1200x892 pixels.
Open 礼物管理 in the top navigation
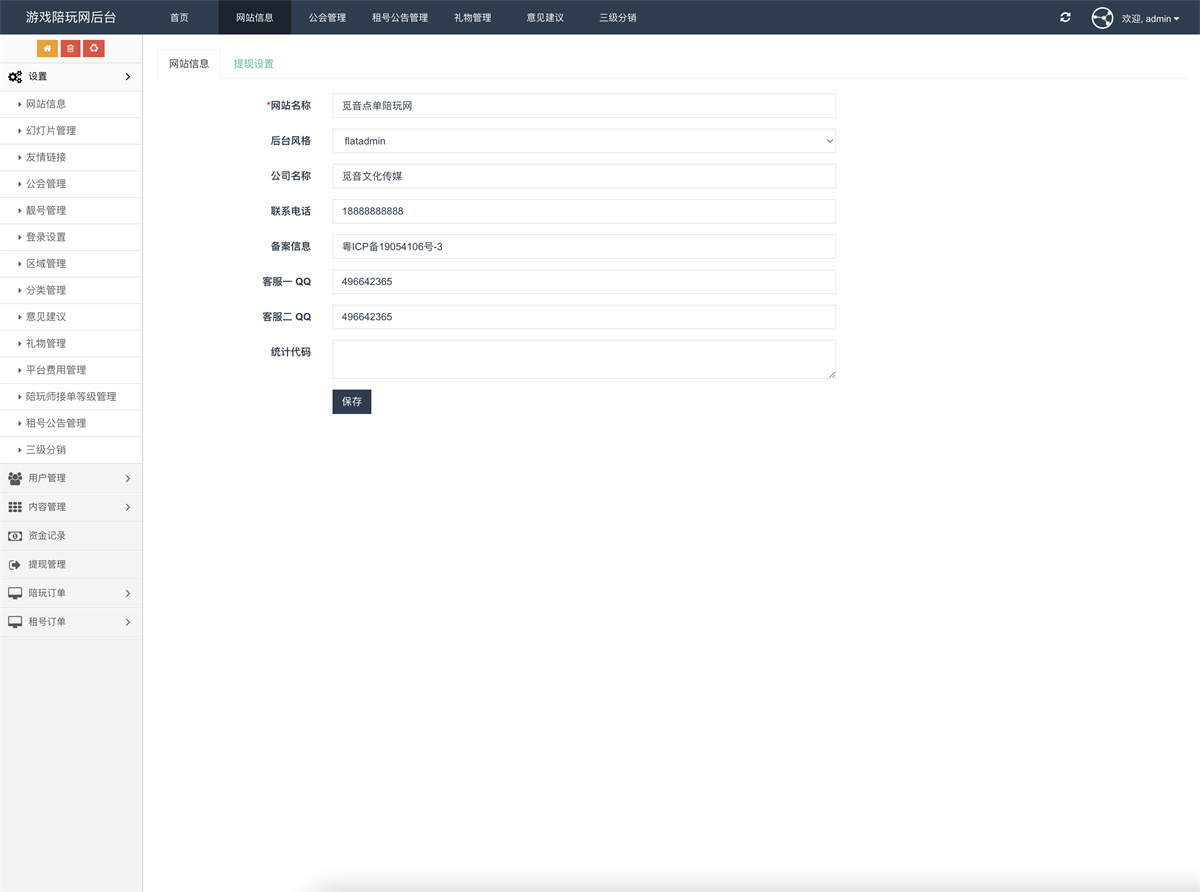click(x=472, y=18)
